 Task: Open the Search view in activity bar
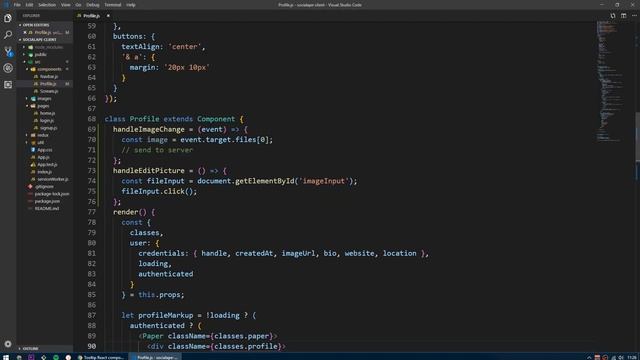point(8,35)
